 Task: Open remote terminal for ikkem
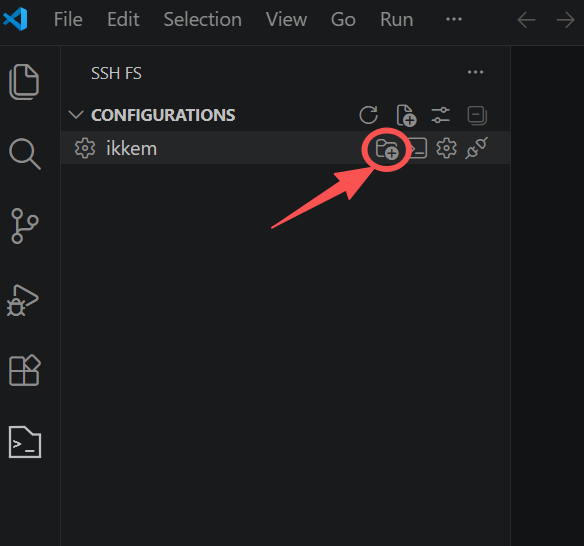pos(418,148)
